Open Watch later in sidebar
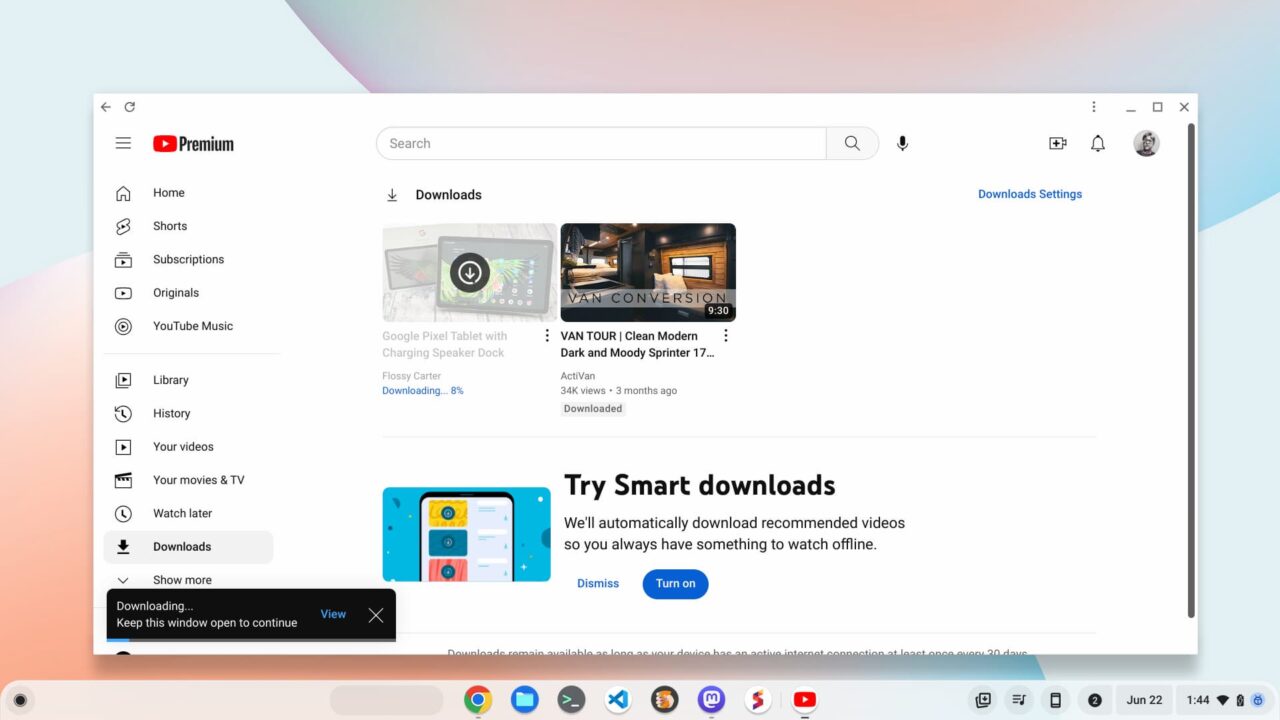This screenshot has width=1280, height=720. pos(188,513)
